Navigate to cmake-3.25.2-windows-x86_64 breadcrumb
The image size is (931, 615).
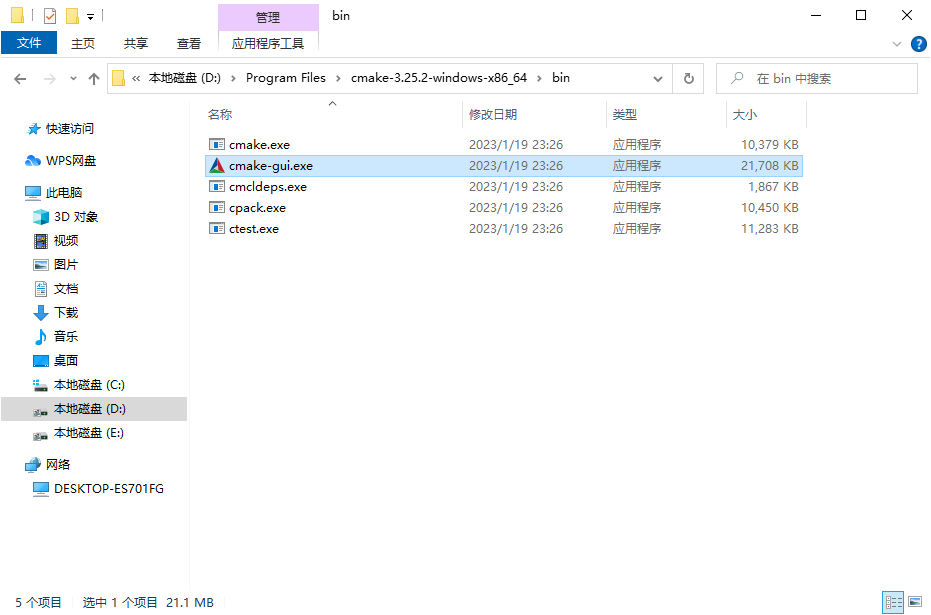click(439, 78)
